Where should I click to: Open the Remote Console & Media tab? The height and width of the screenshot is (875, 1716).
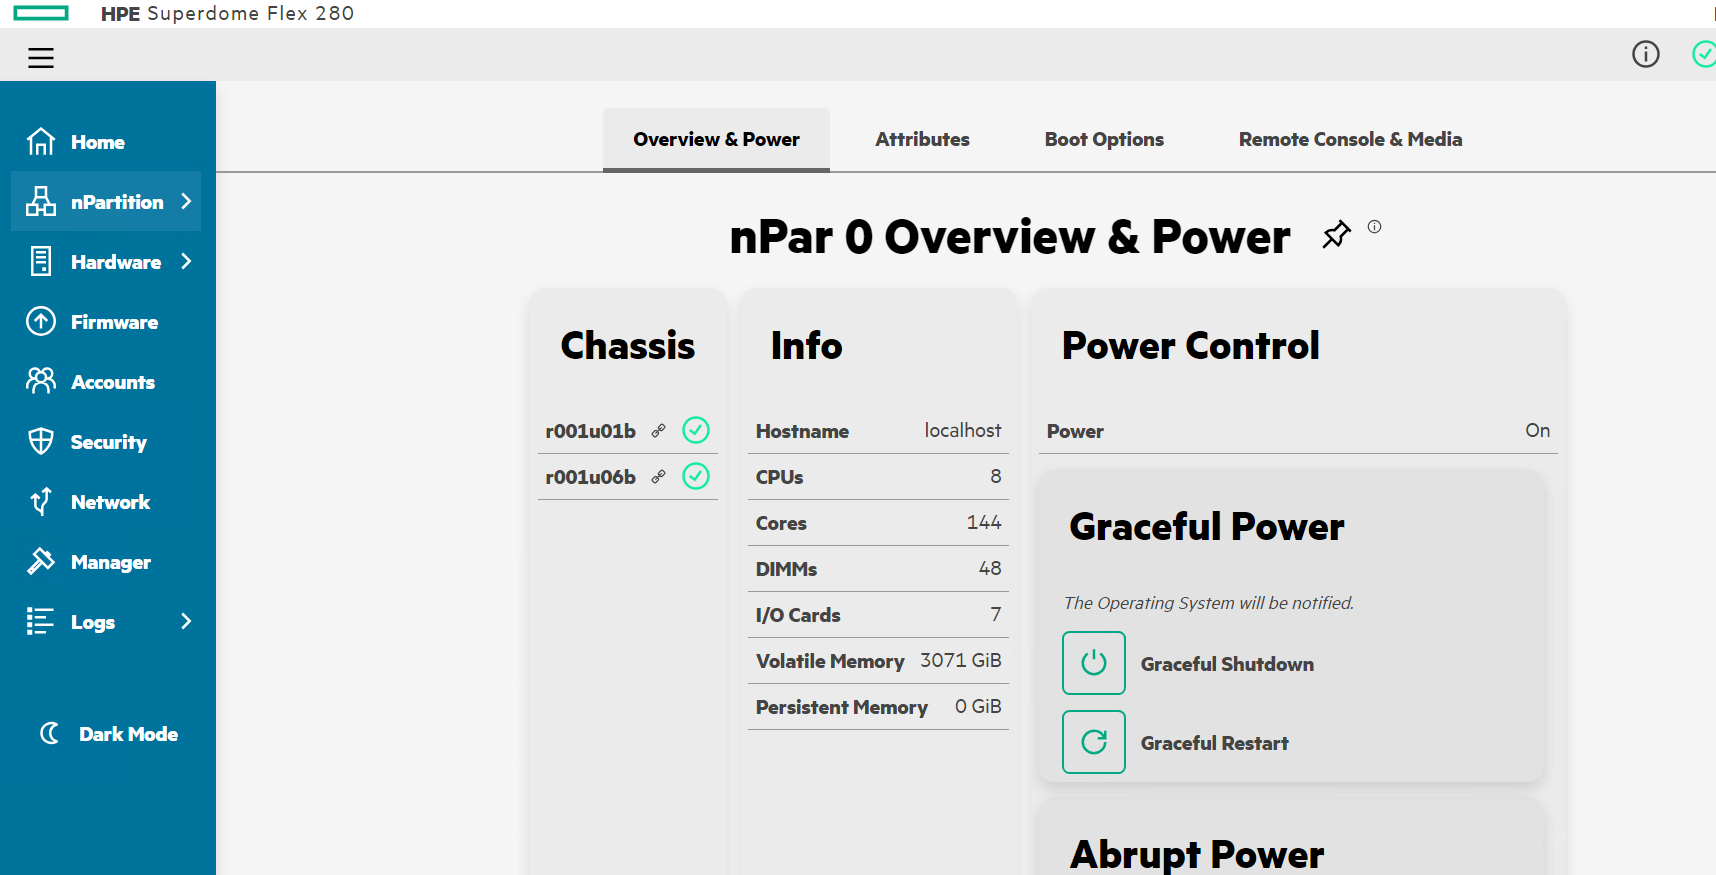tap(1350, 139)
